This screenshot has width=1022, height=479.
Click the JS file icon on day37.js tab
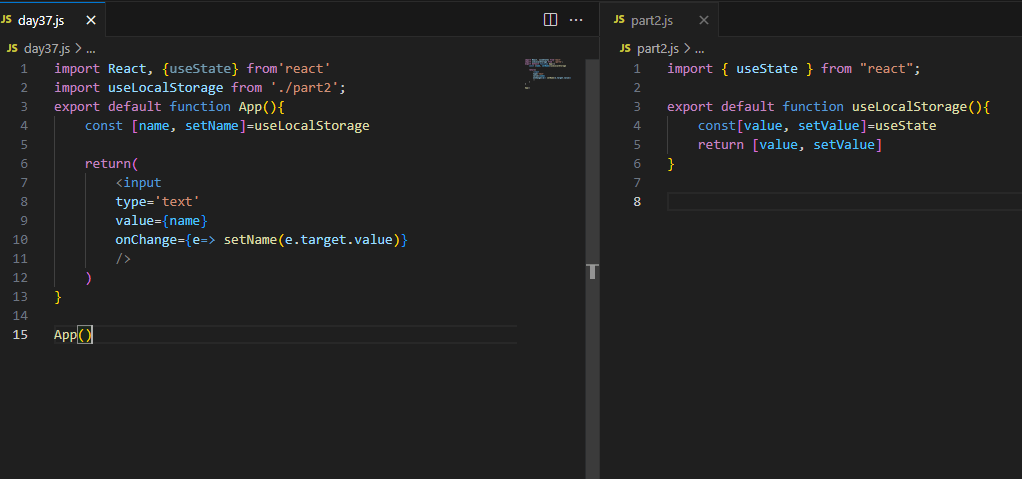(x=6, y=20)
